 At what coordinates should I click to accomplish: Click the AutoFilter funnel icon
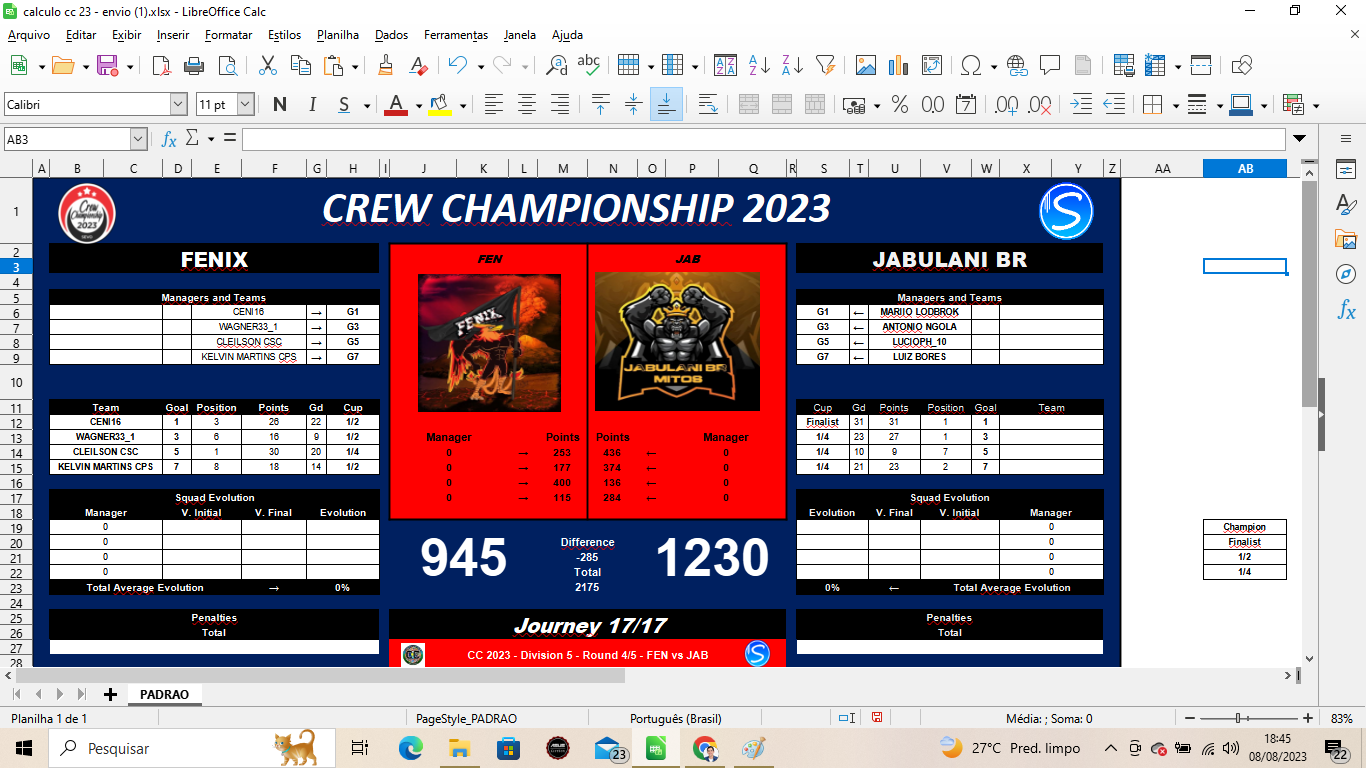point(825,66)
